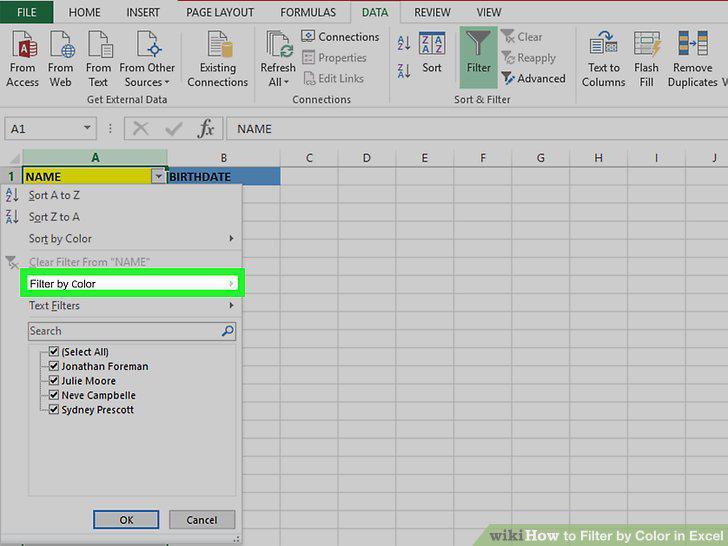Select column G header
728x546 pixels.
coord(540,158)
